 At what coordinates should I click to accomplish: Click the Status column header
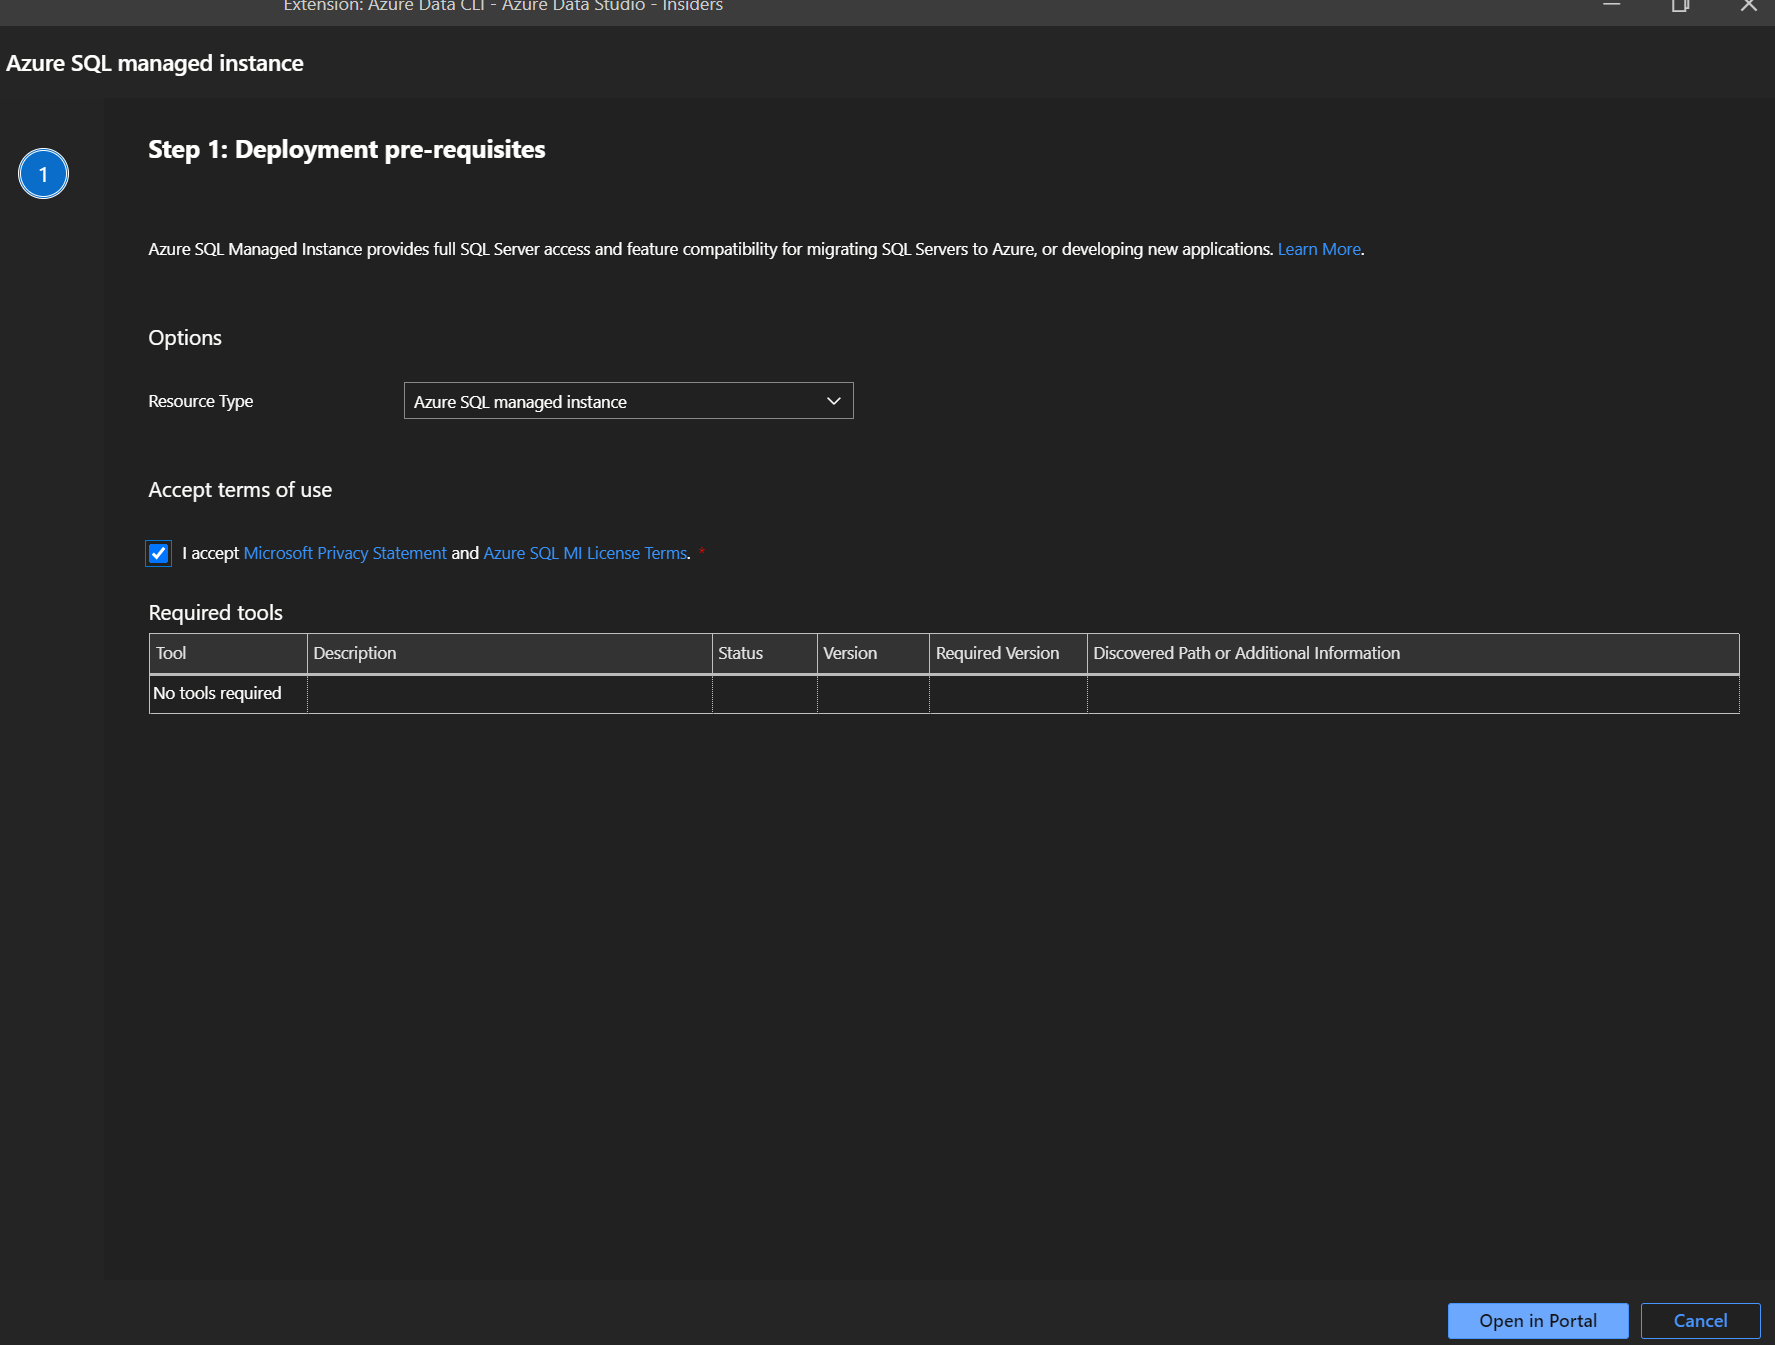(x=740, y=653)
